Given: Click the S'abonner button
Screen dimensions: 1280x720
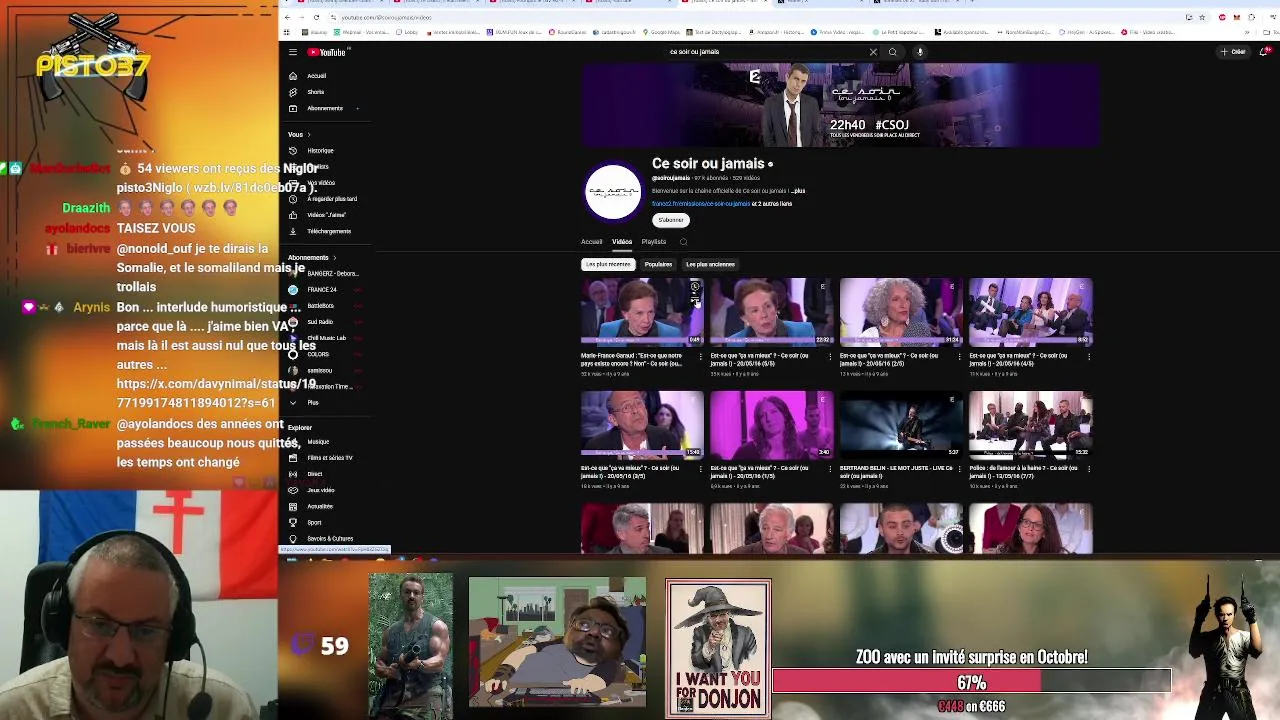Looking at the screenshot, I should tap(671, 220).
